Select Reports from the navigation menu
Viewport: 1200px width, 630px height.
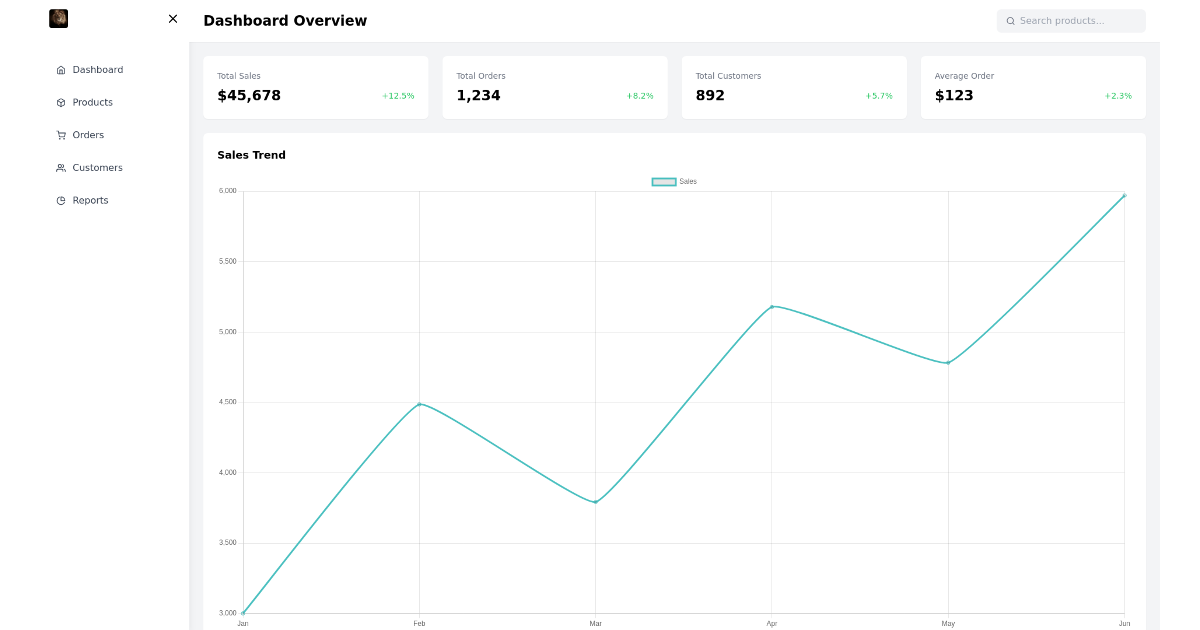(x=90, y=200)
